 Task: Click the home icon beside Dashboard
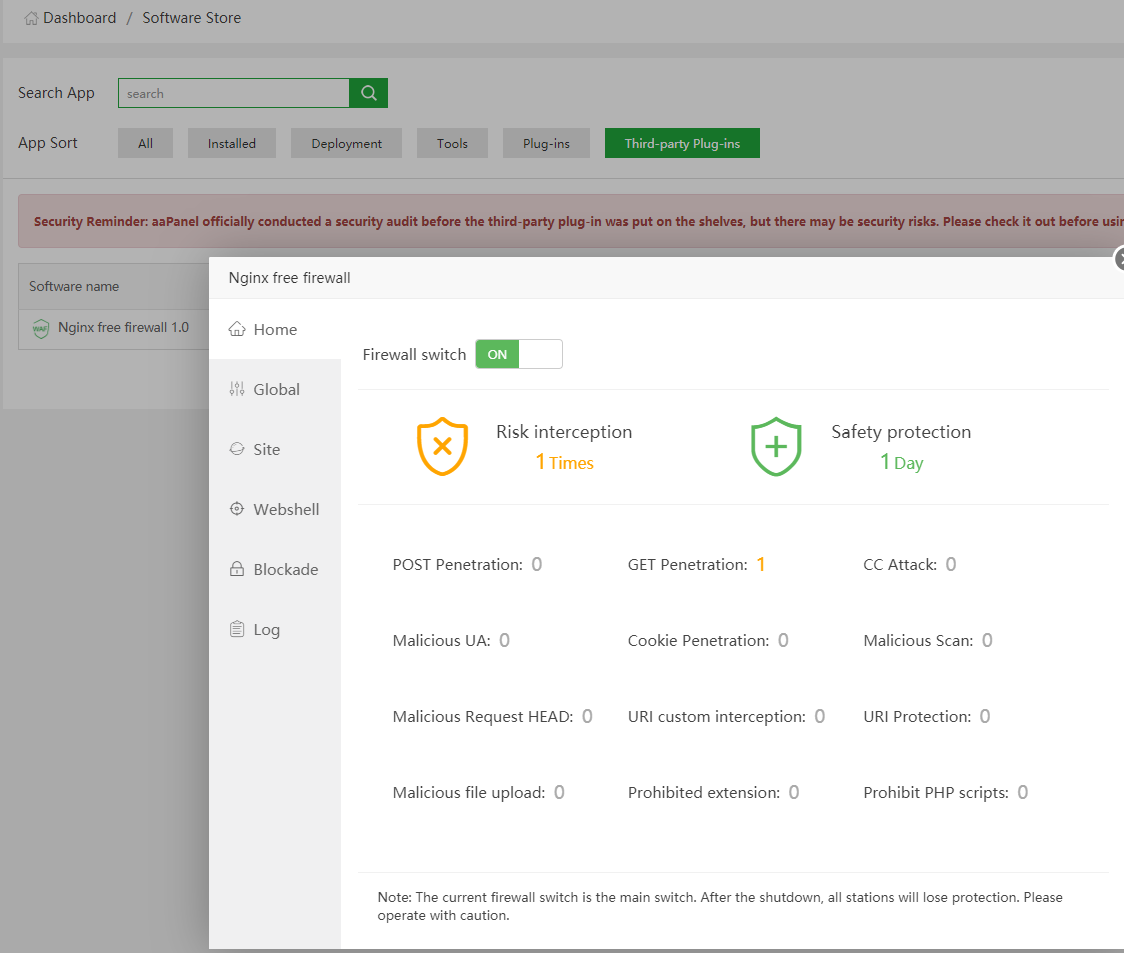click(32, 18)
